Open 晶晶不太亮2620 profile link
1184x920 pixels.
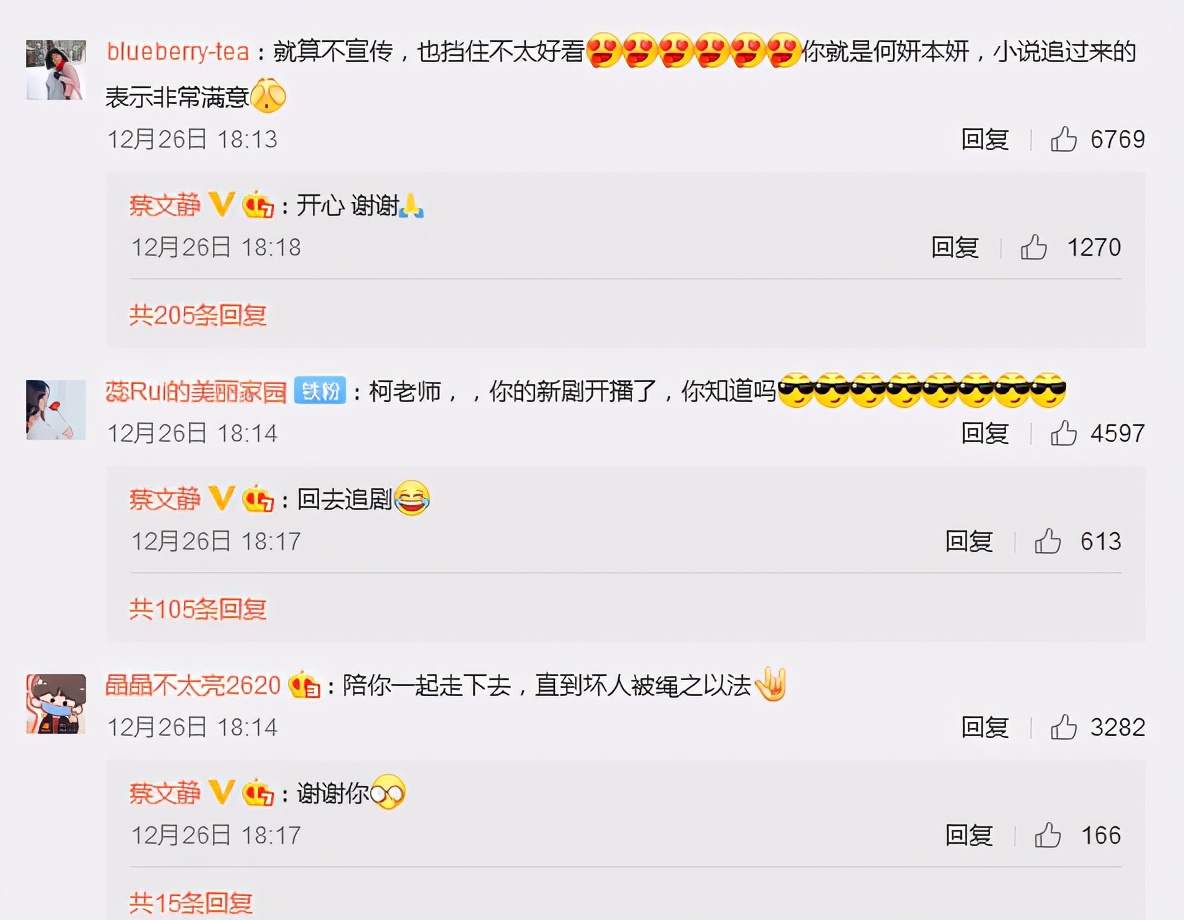click(x=193, y=685)
